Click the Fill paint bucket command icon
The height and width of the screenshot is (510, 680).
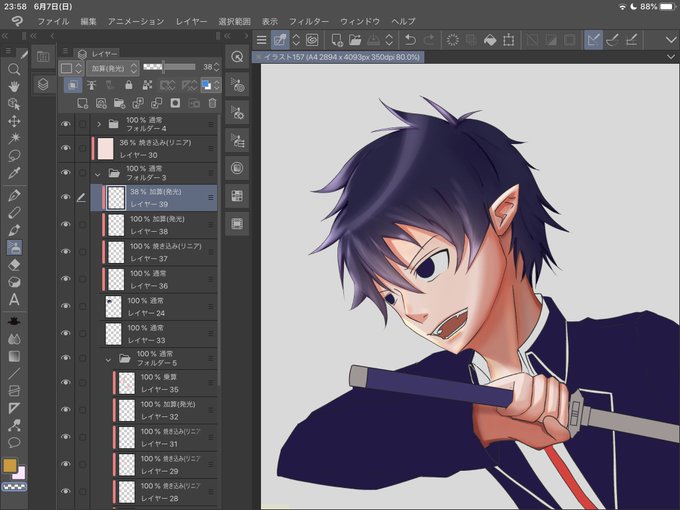[490, 40]
